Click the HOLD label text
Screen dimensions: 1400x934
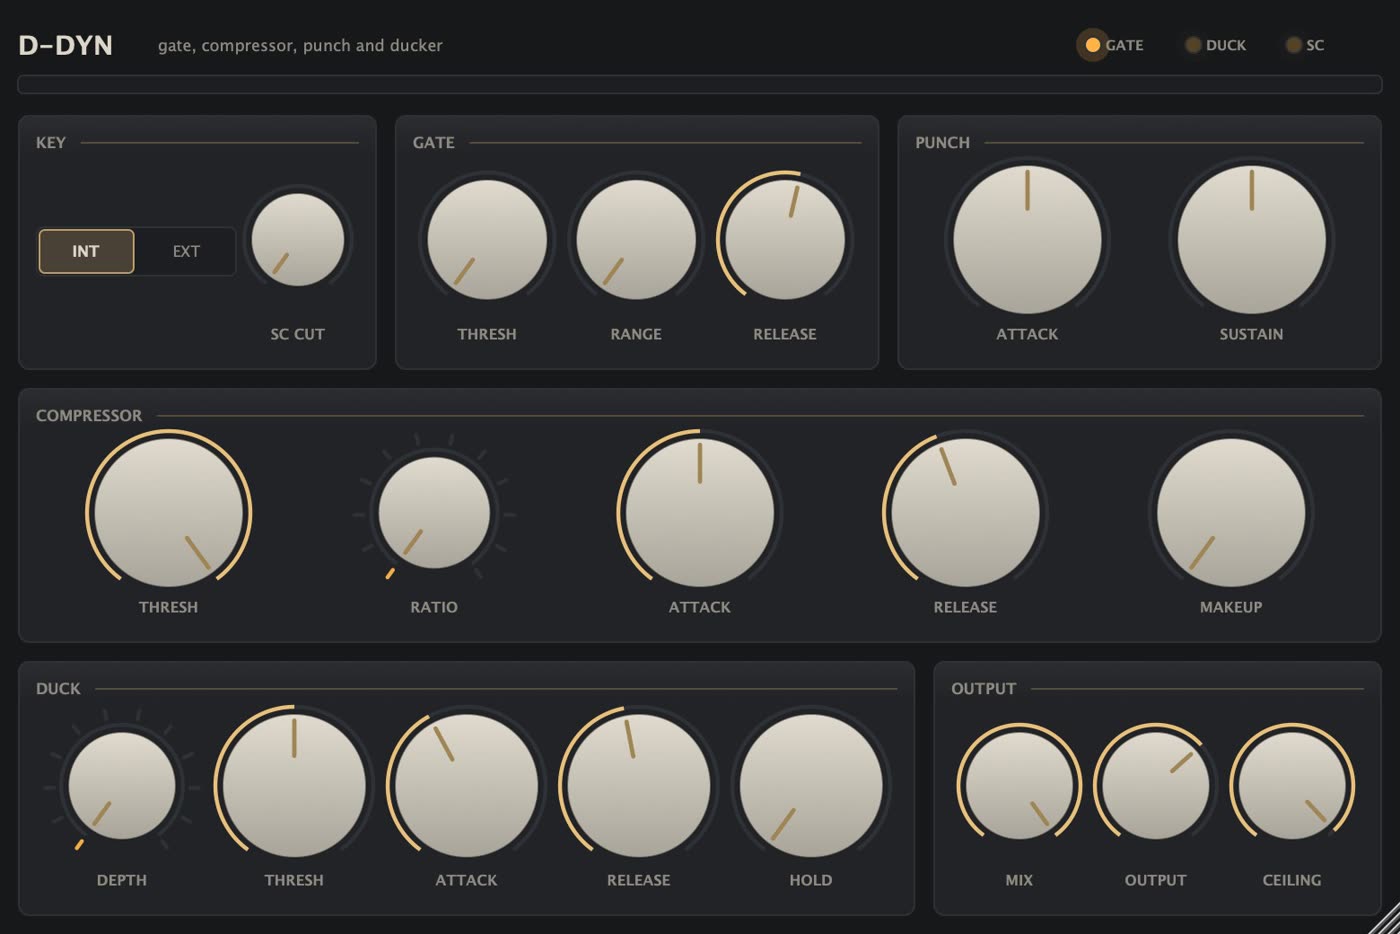click(811, 880)
